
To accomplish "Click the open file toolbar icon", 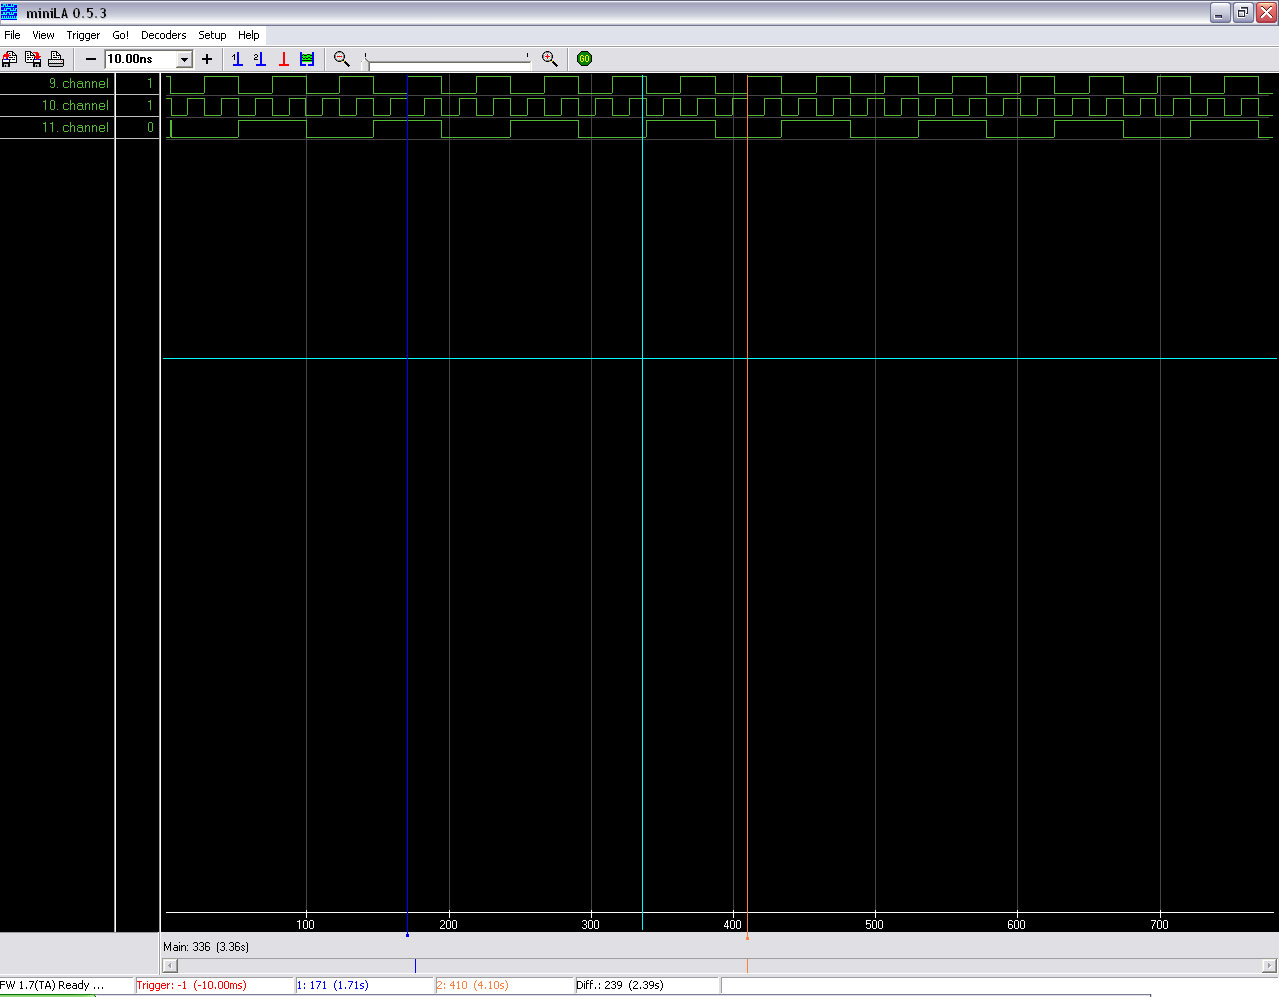I will click(x=10, y=59).
